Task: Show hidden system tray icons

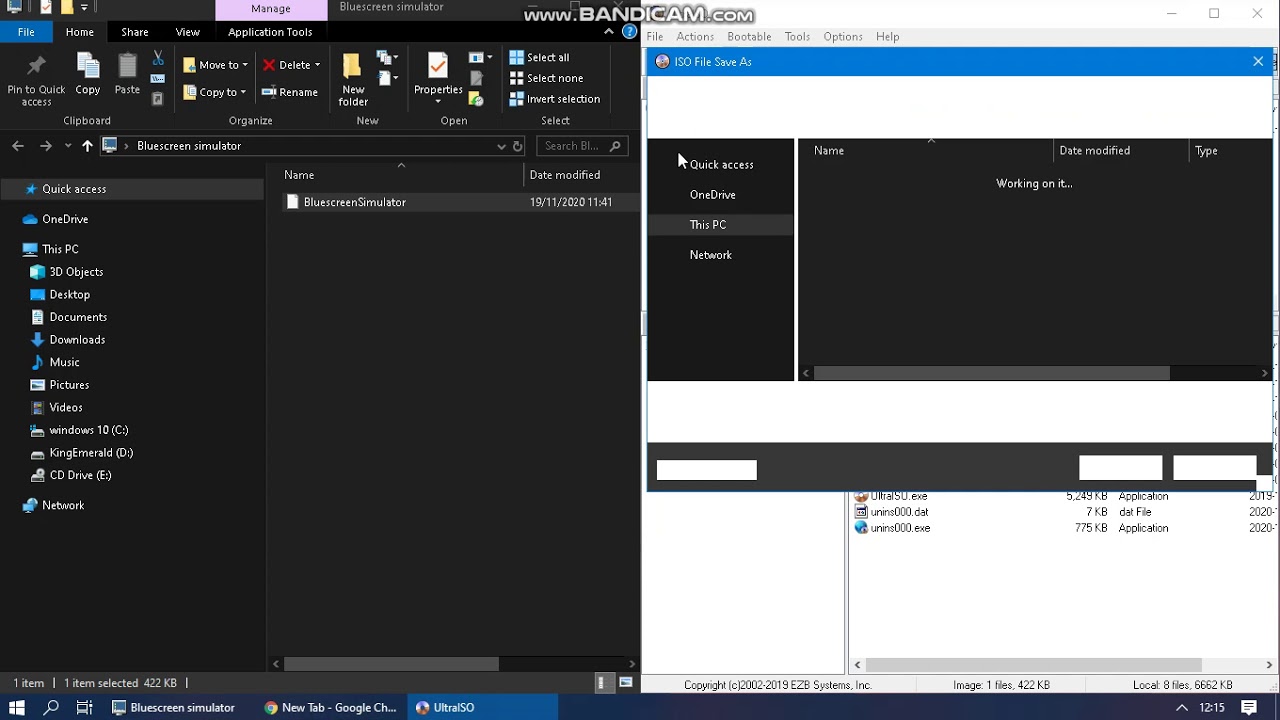Action: pyautogui.click(x=1182, y=707)
